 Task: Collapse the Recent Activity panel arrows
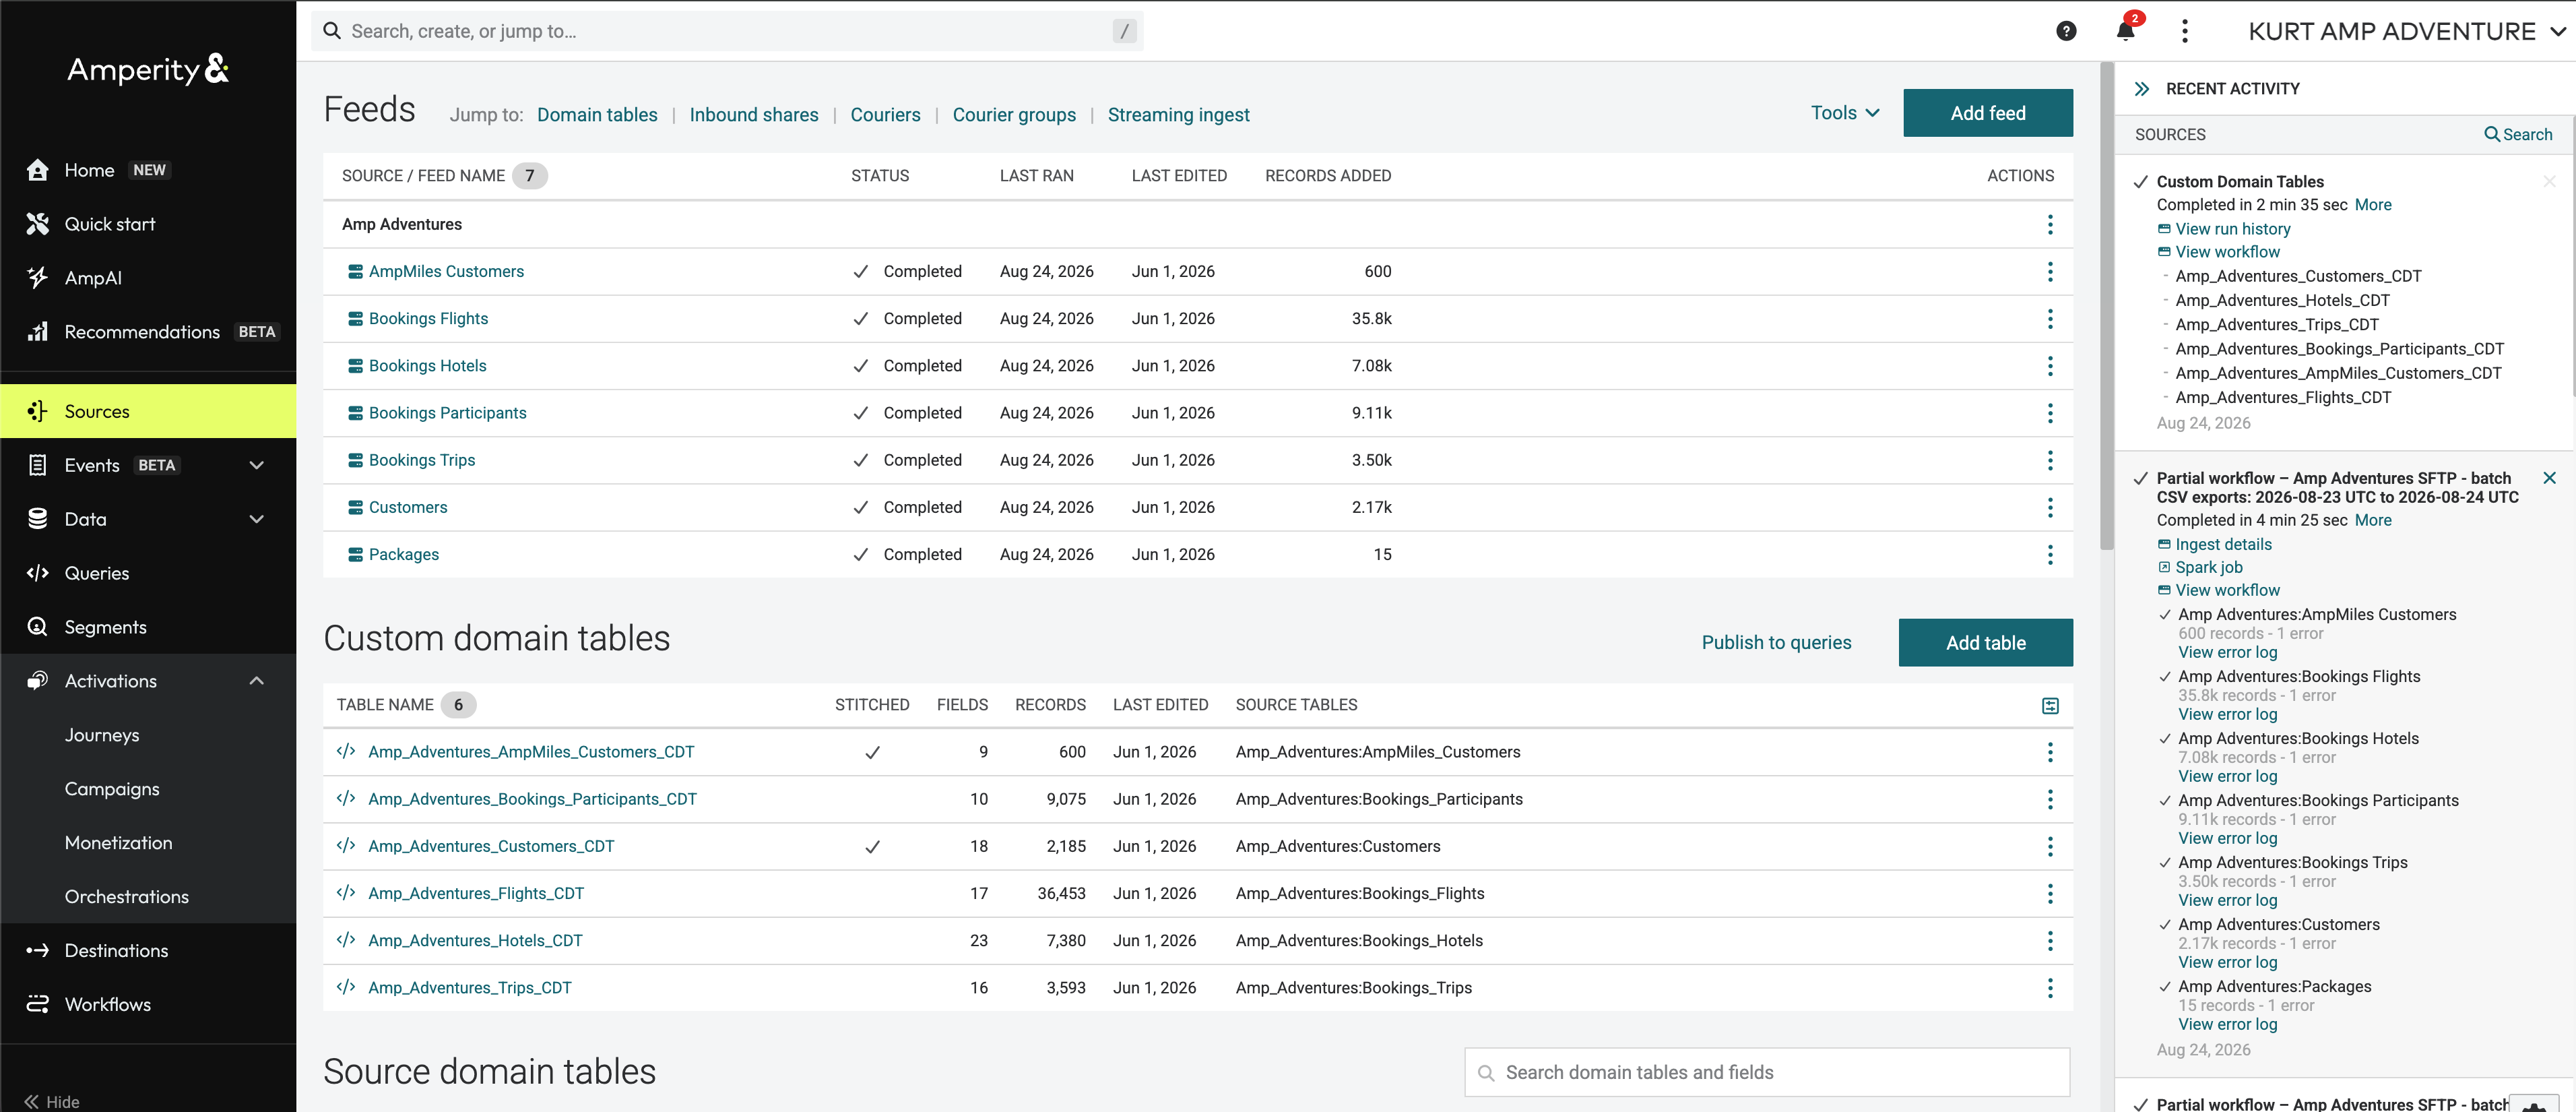click(2142, 89)
